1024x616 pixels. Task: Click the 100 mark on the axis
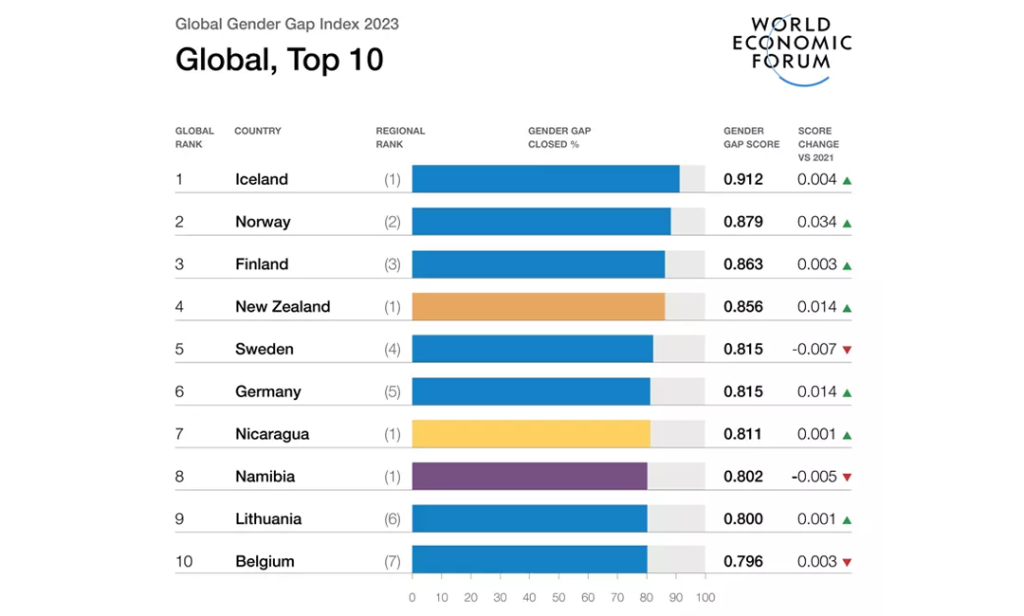pyautogui.click(x=706, y=597)
